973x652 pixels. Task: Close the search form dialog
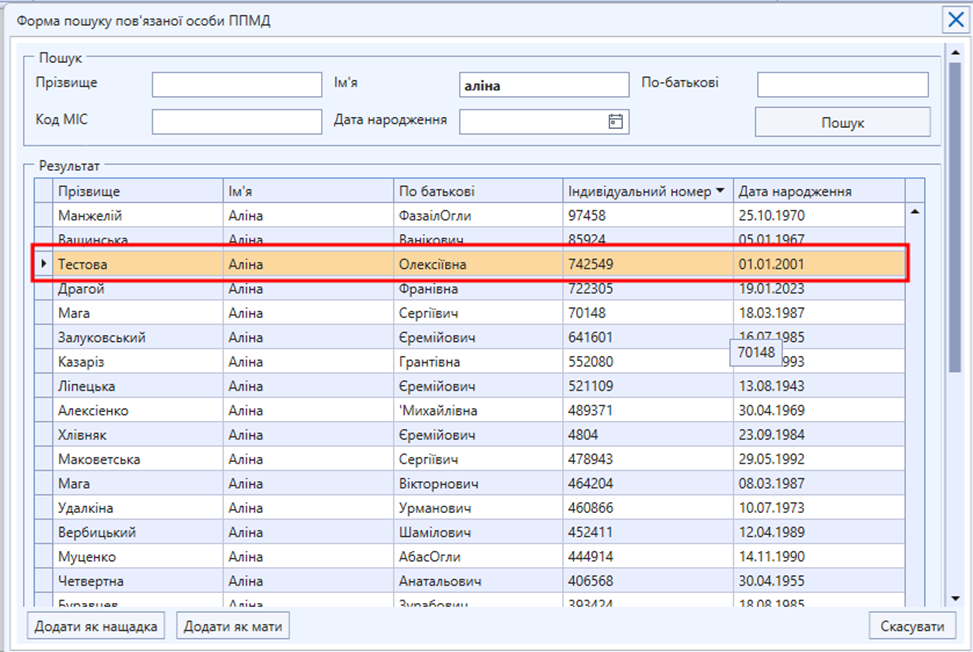coord(956,20)
